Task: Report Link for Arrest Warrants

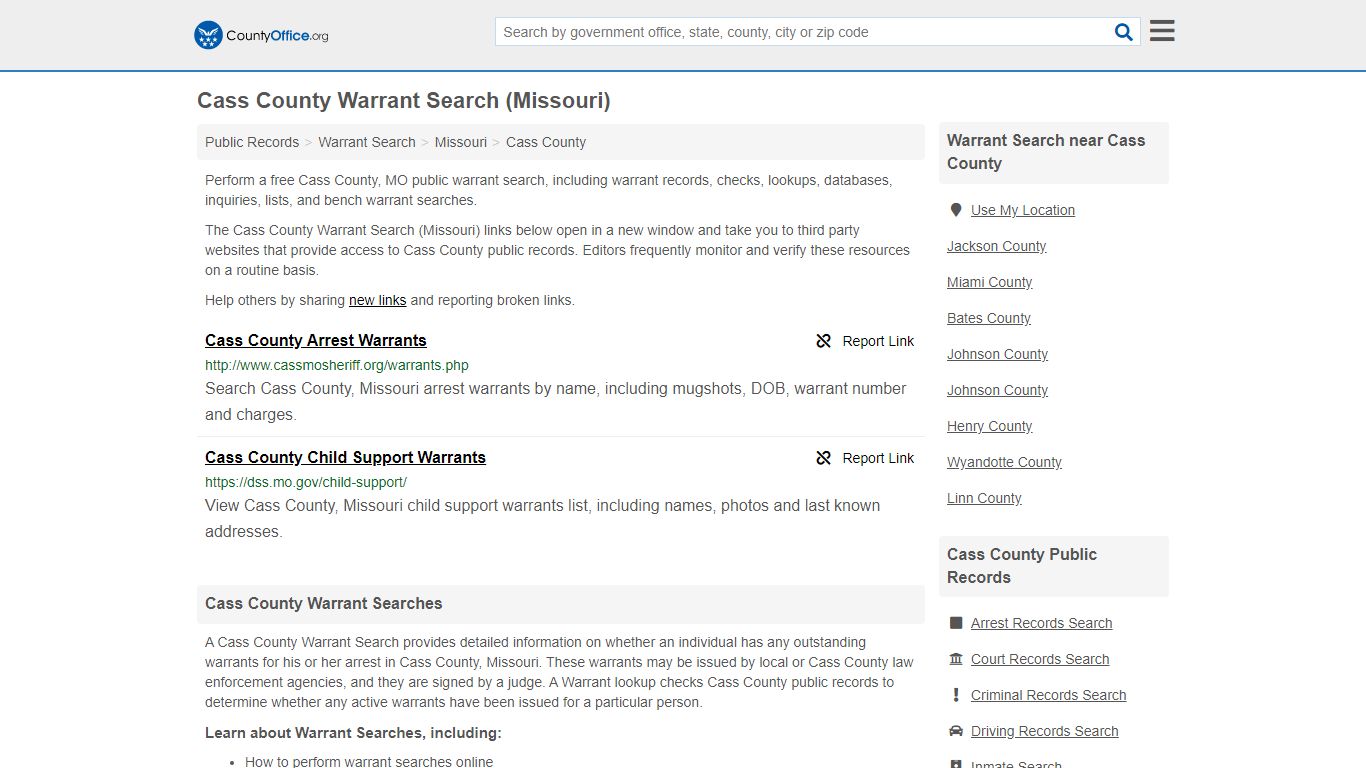Action: coord(878,341)
